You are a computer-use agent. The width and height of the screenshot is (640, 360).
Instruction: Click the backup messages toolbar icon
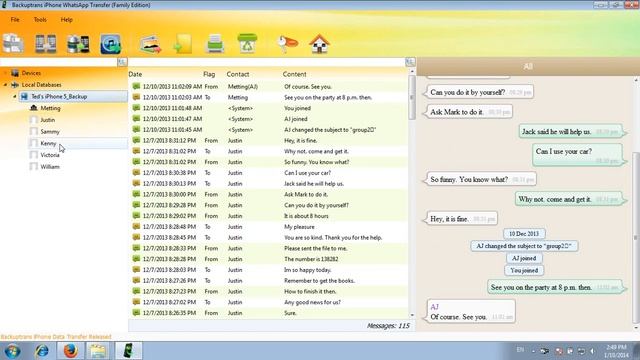(x=13, y=44)
